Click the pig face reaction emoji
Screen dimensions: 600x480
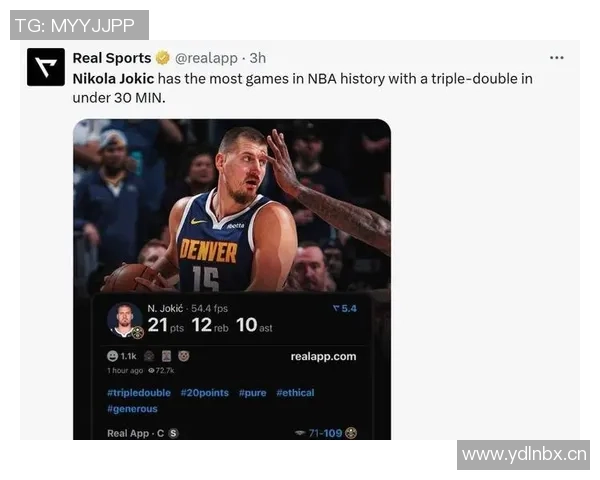click(x=184, y=356)
